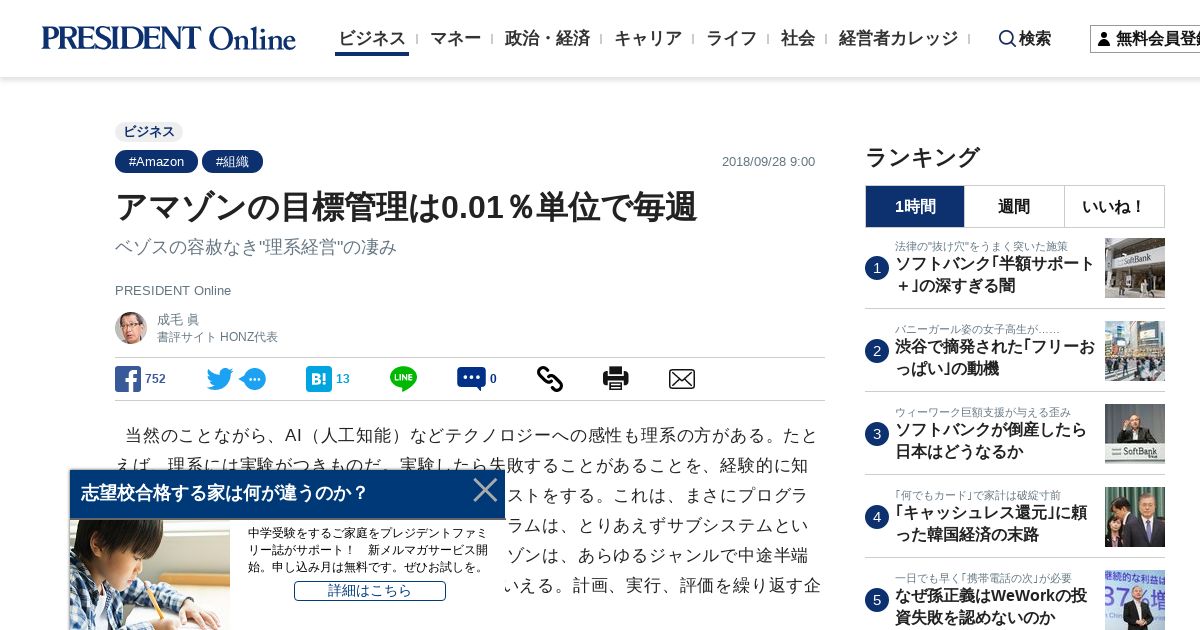Open search with magnifier 検索

click(1025, 38)
